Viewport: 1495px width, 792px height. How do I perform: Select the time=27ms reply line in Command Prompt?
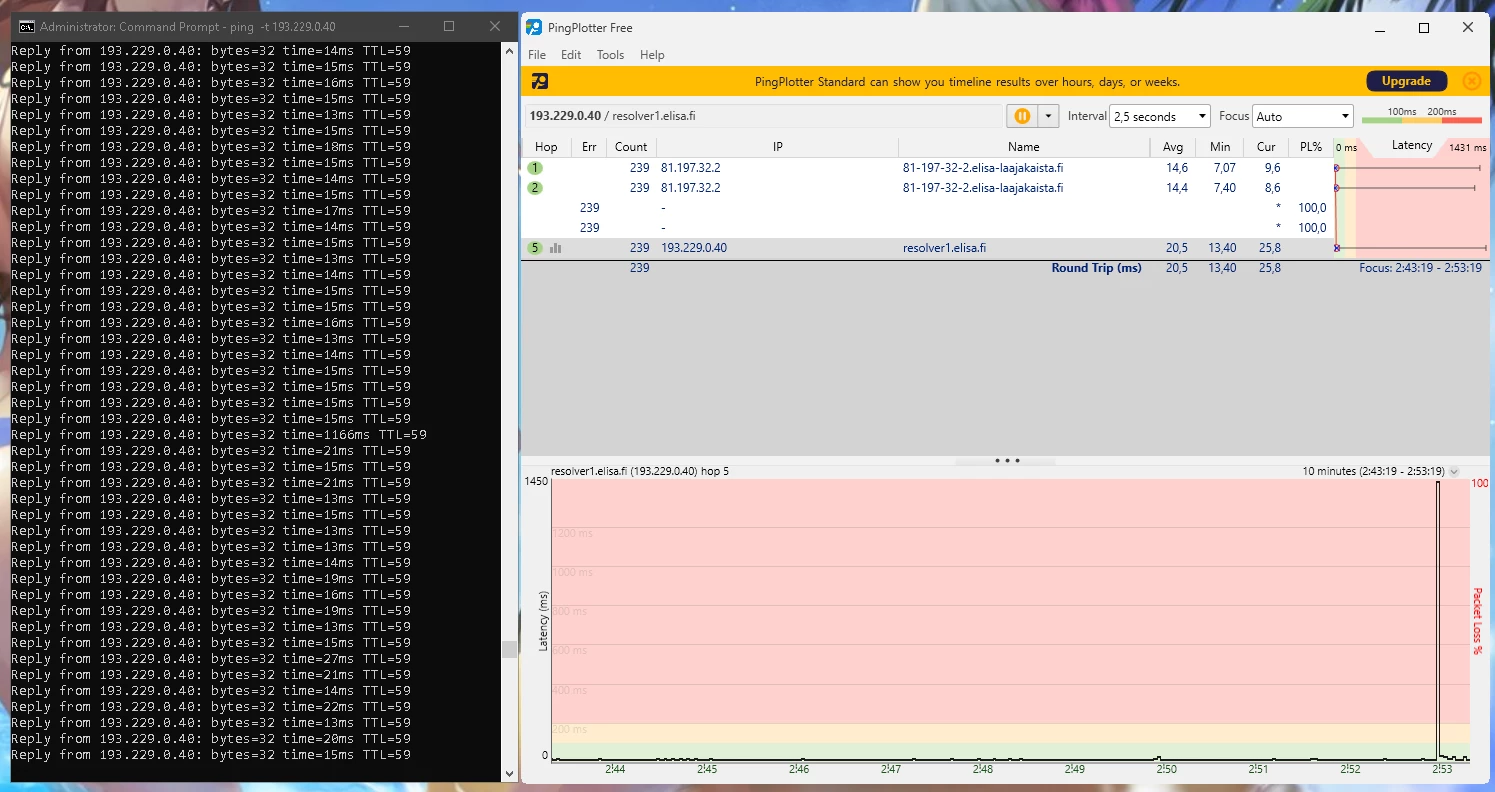click(x=211, y=659)
